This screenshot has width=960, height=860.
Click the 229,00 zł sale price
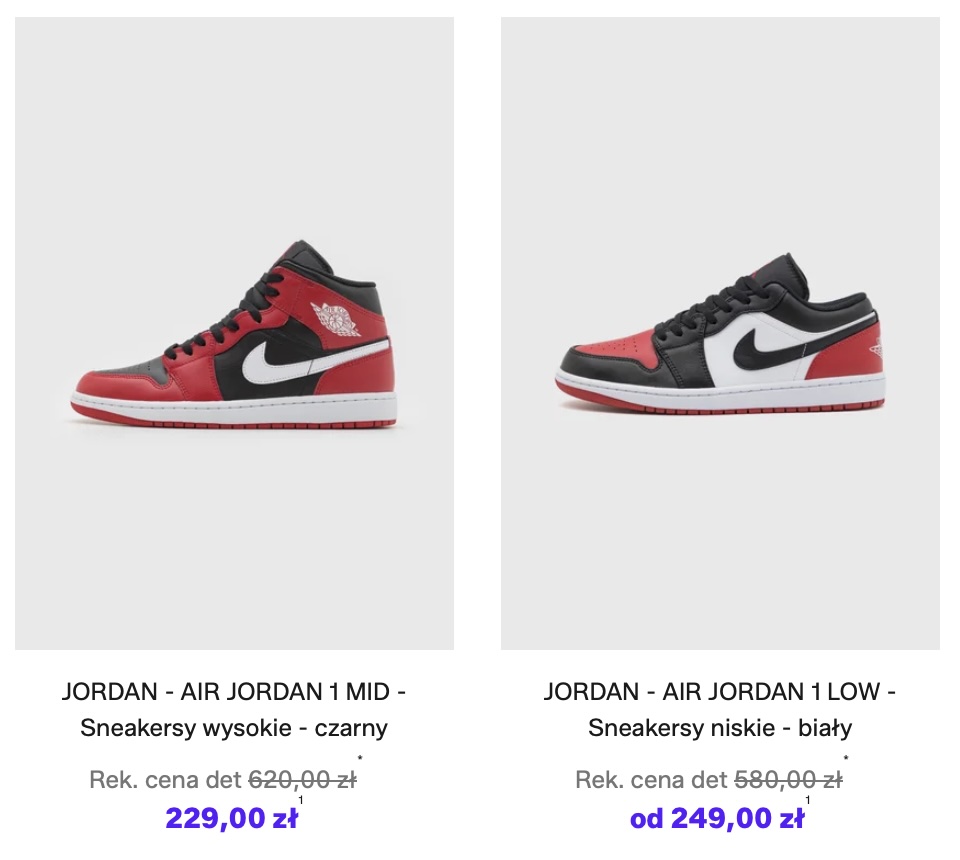(231, 818)
